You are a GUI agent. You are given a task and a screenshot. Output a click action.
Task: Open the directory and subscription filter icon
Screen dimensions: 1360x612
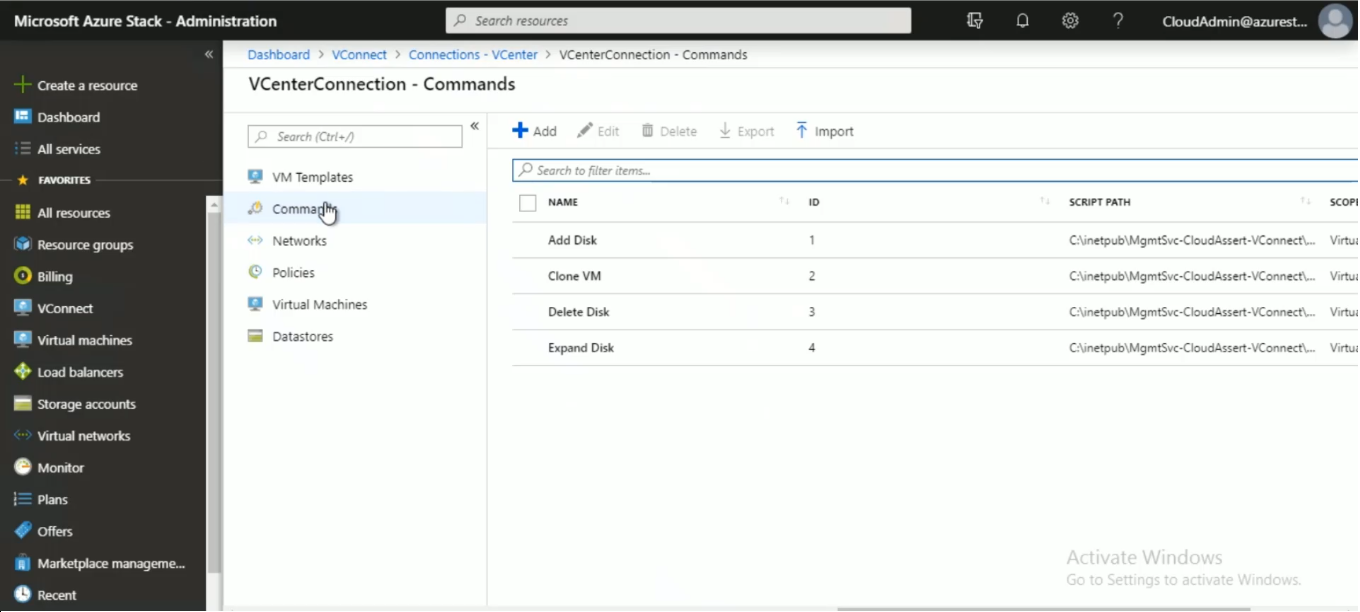[975, 21]
